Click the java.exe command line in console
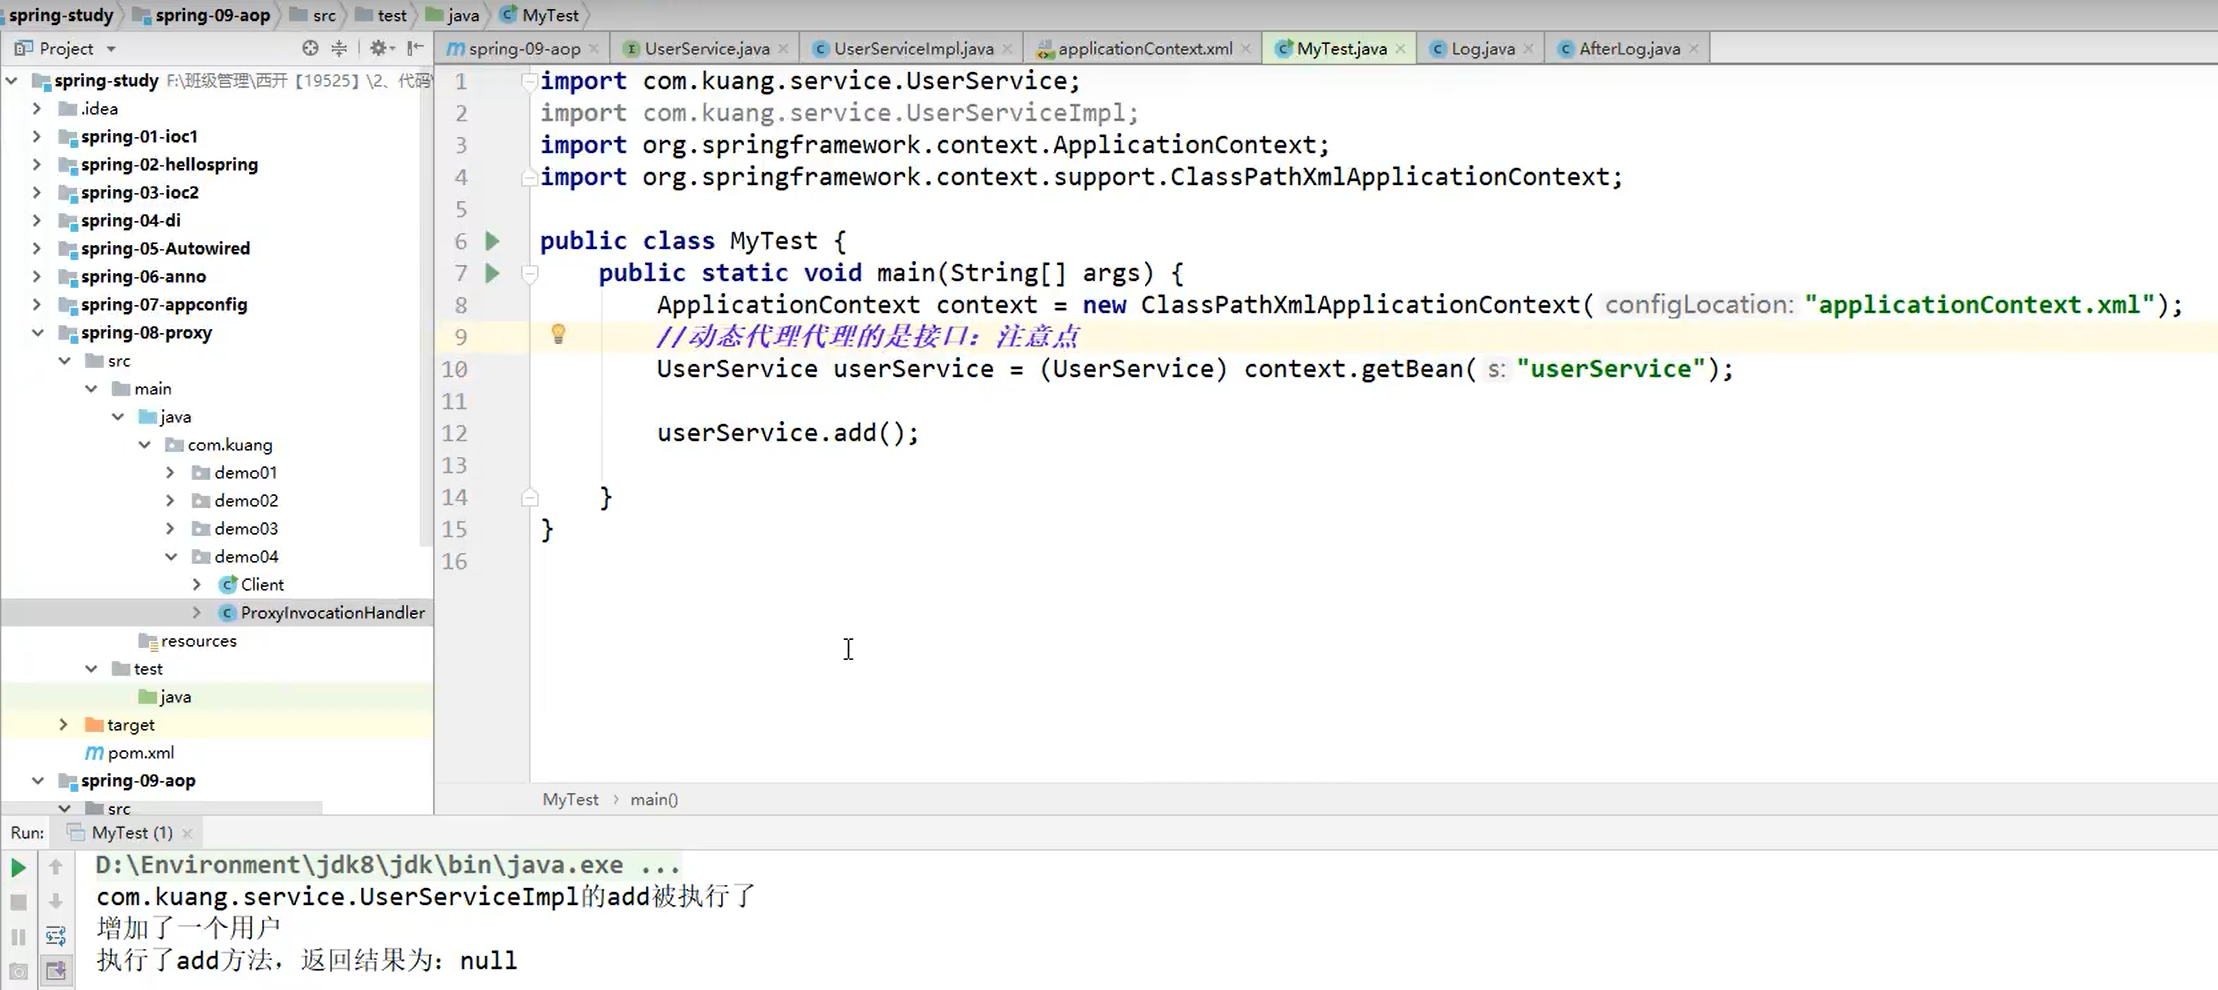This screenshot has height=990, width=2218. (x=388, y=865)
